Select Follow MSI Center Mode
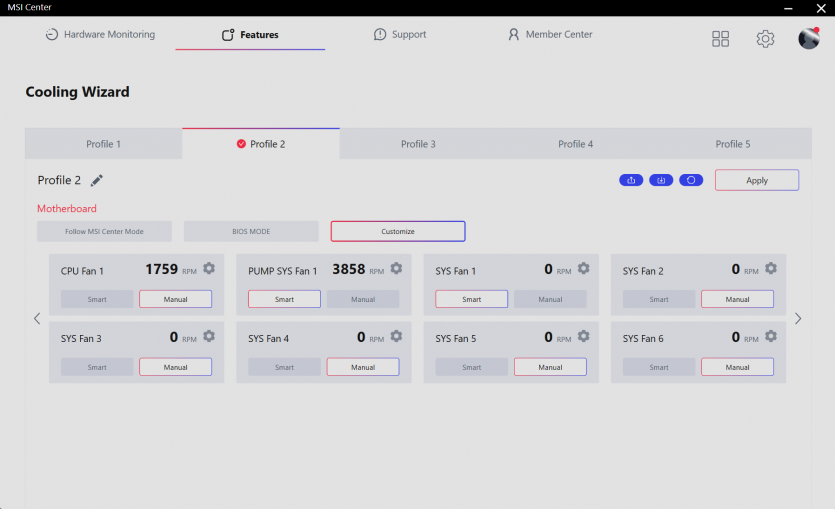The image size is (835, 509). click(105, 231)
